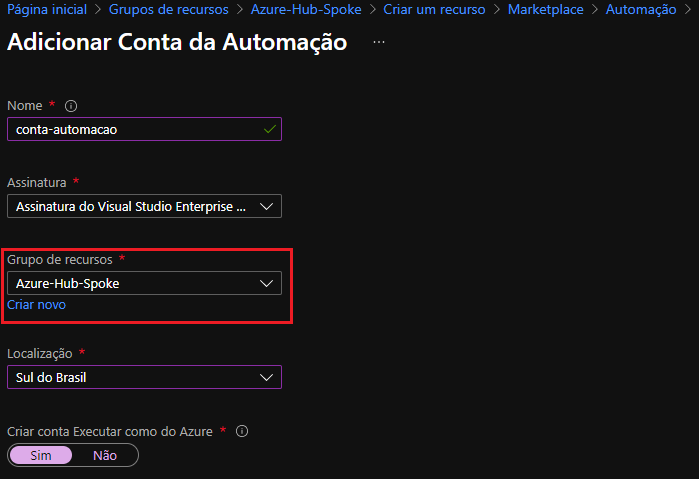This screenshot has height=479, width=699.
Task: Return to Marketplace breadcrumb
Action: (x=547, y=9)
